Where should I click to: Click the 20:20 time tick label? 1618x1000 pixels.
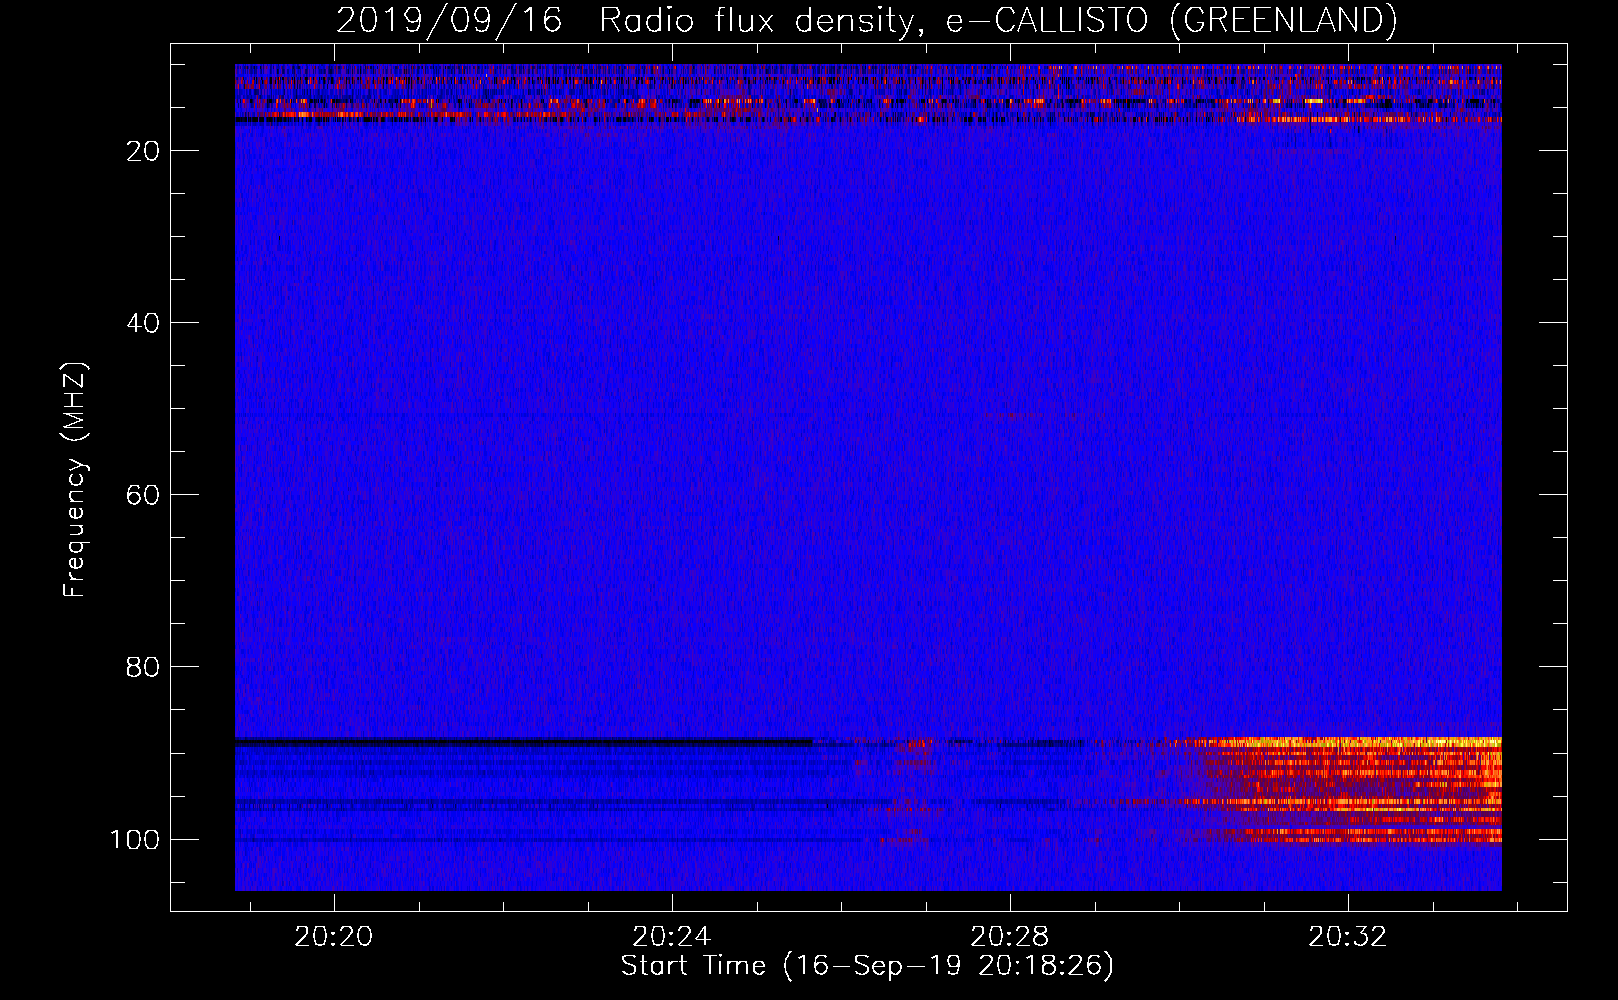coord(333,937)
